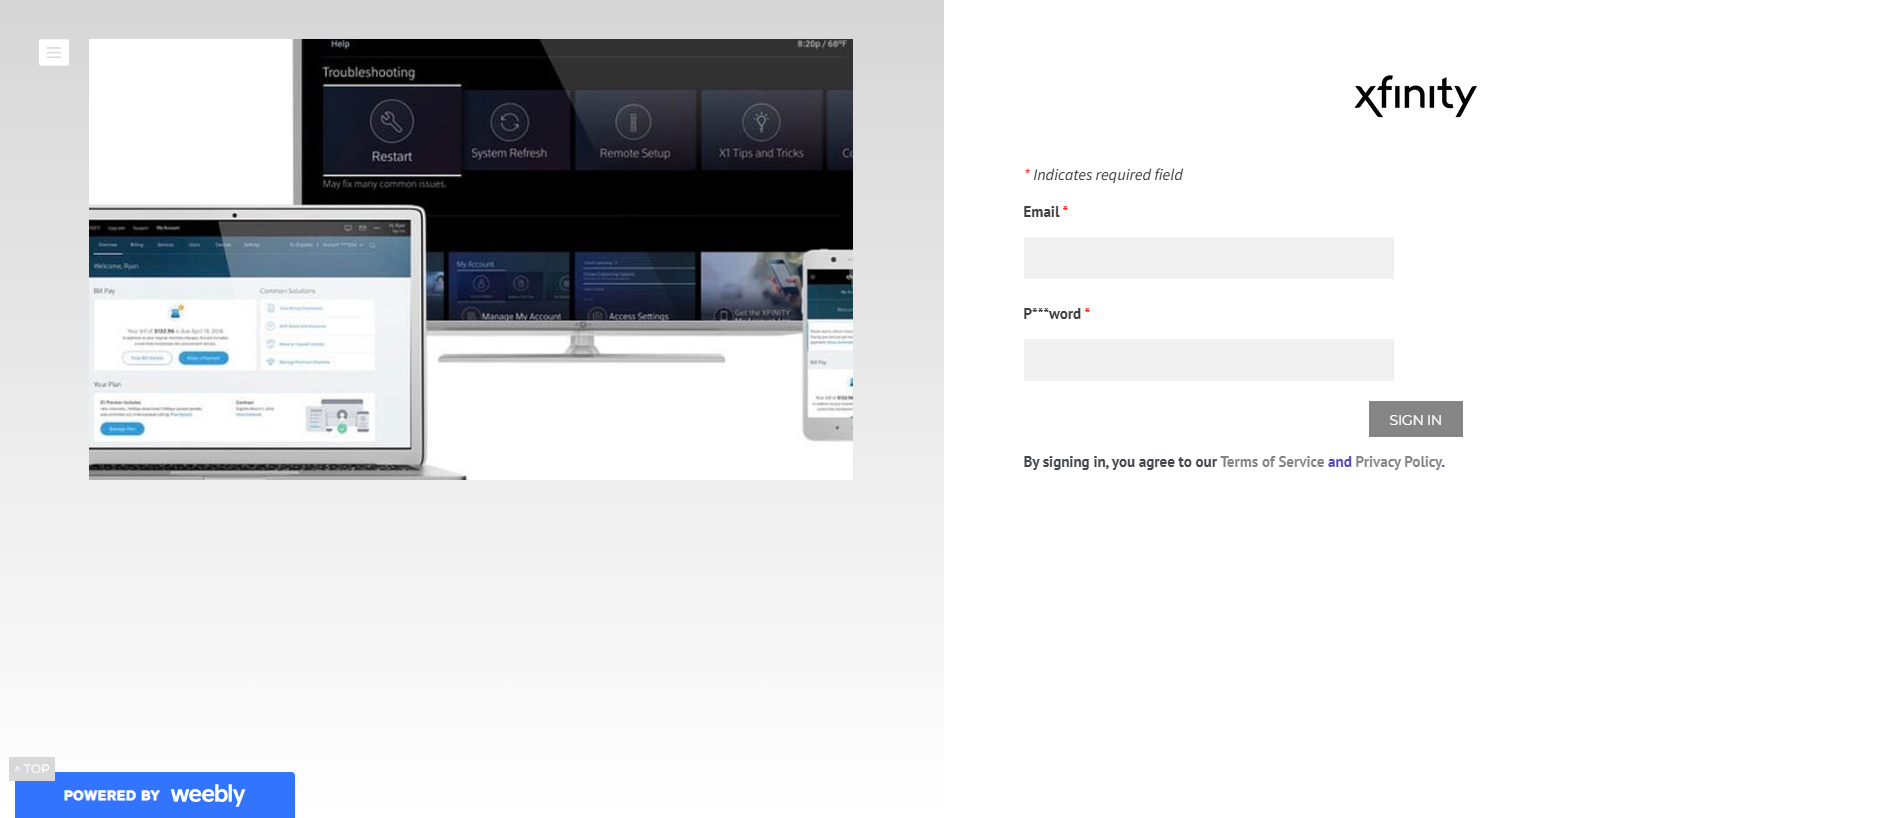Click the Powered by Weebly banner
This screenshot has height=818, width=1888.
[155, 795]
